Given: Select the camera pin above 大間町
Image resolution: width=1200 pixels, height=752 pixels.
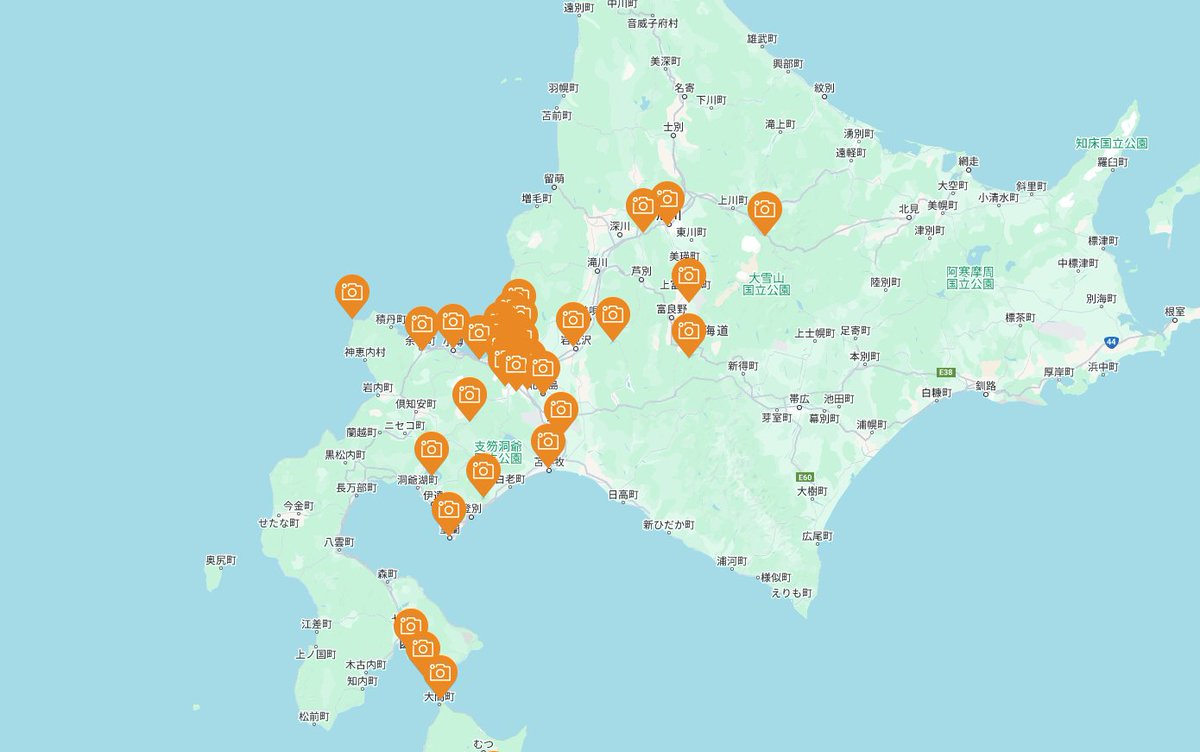Looking at the screenshot, I should [438, 673].
